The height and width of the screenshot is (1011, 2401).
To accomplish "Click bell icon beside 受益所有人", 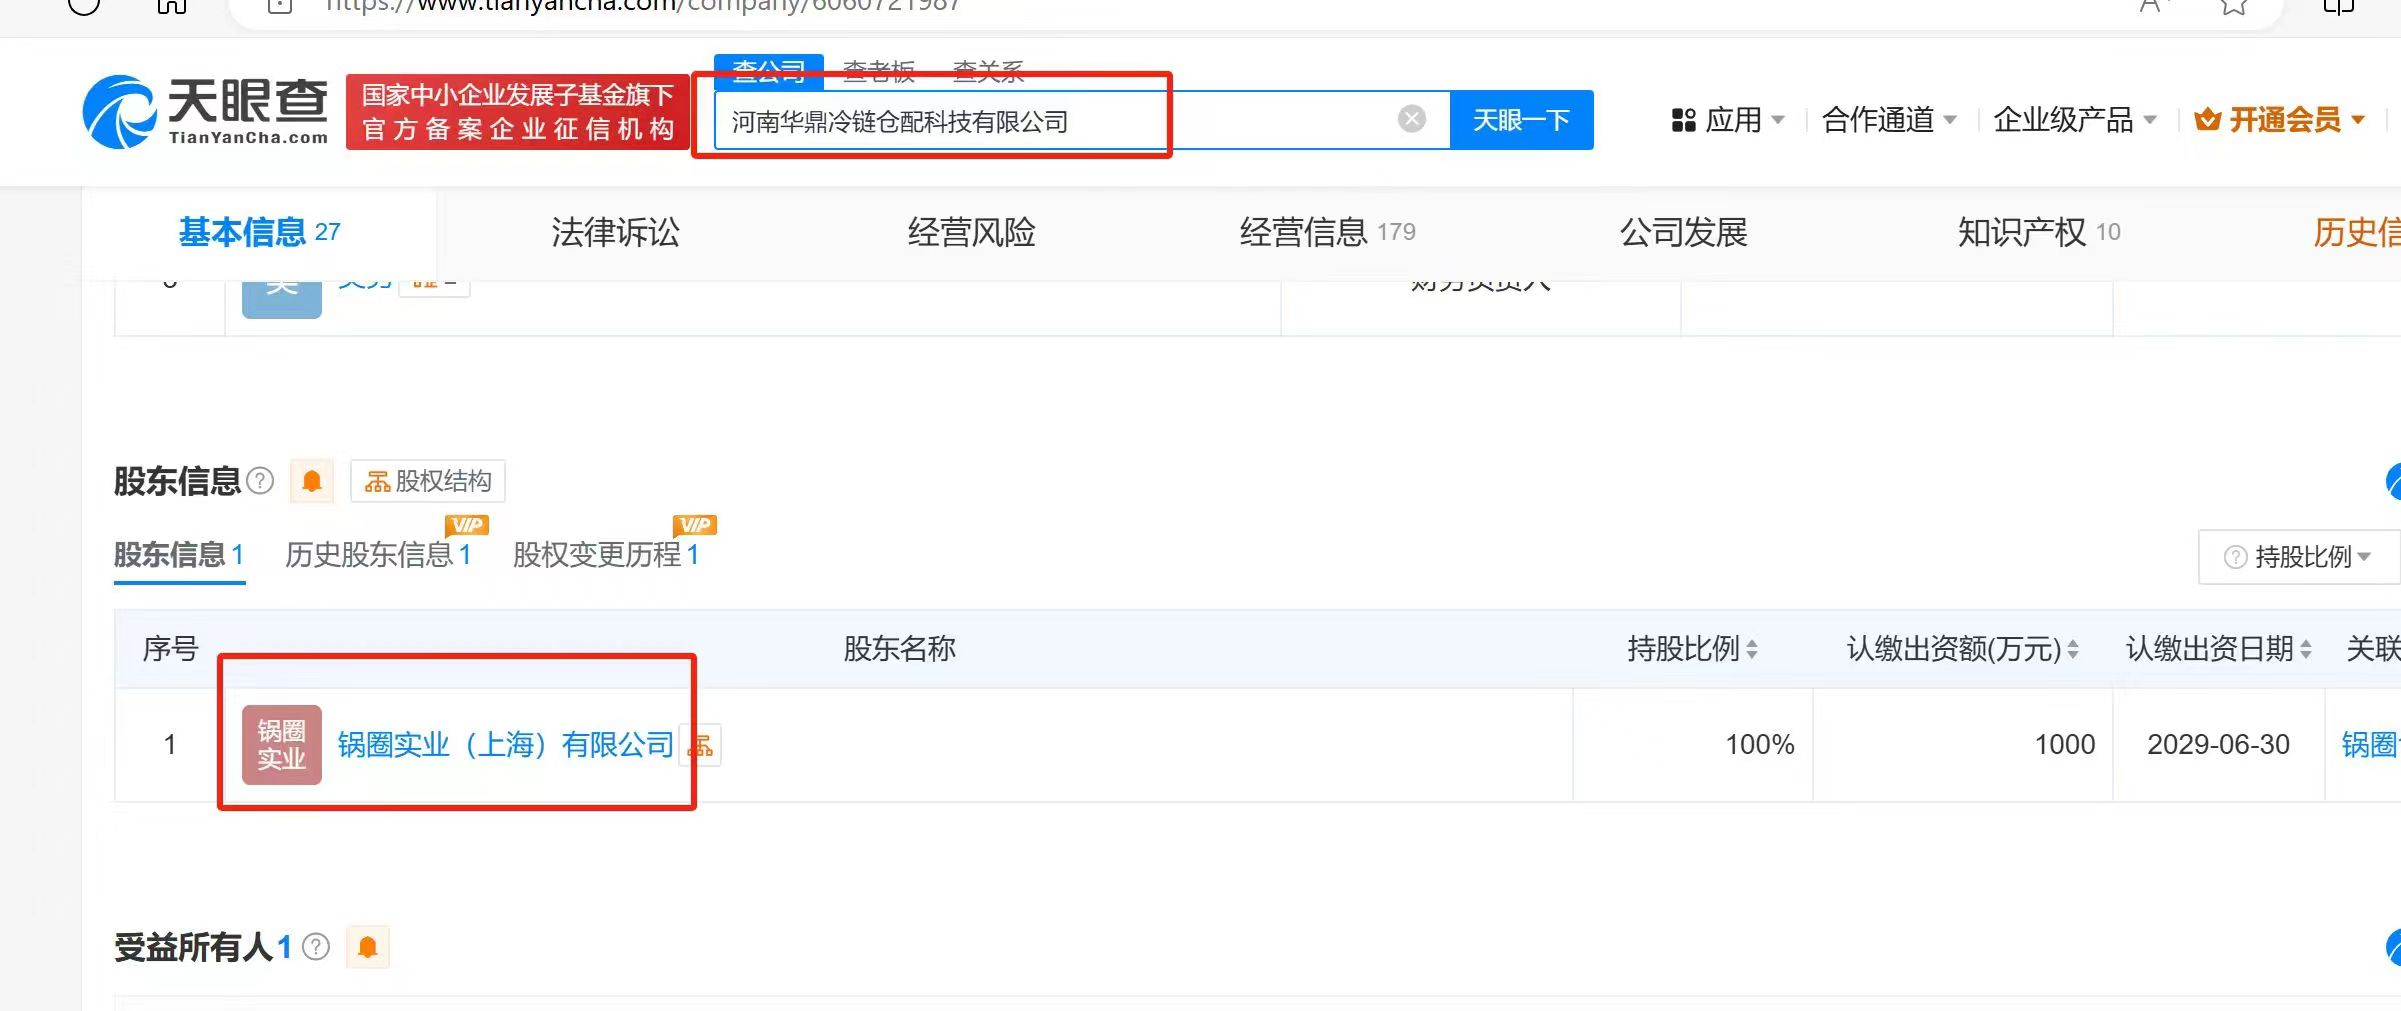I will [x=368, y=947].
